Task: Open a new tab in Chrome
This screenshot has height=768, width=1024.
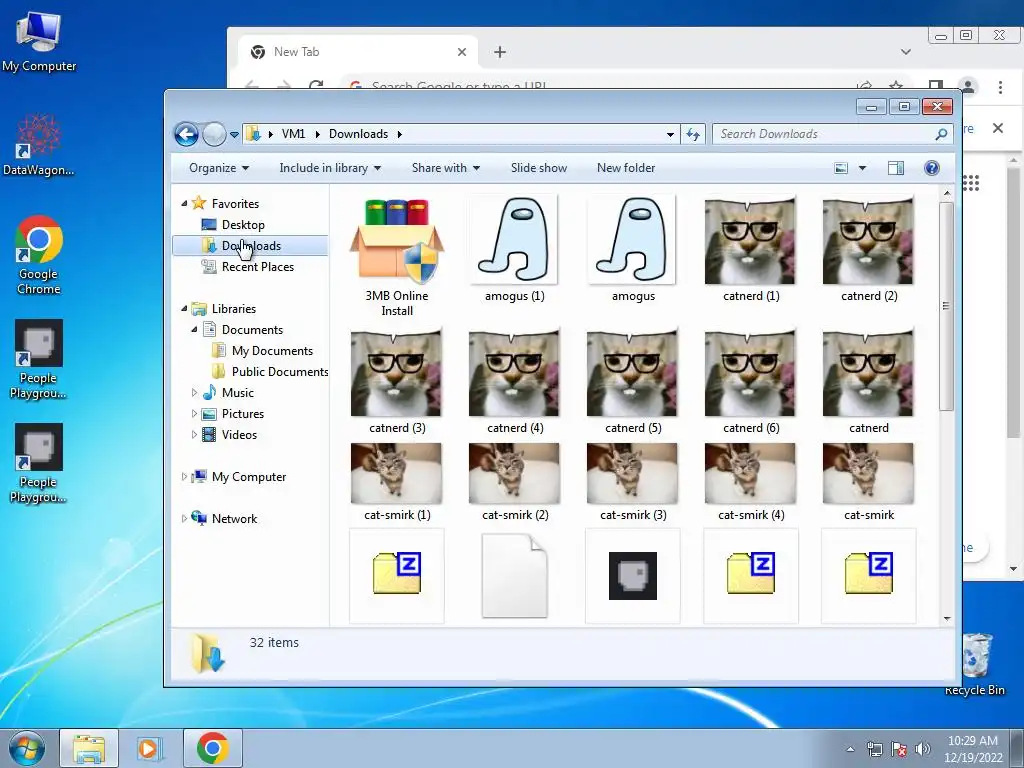Action: [500, 52]
